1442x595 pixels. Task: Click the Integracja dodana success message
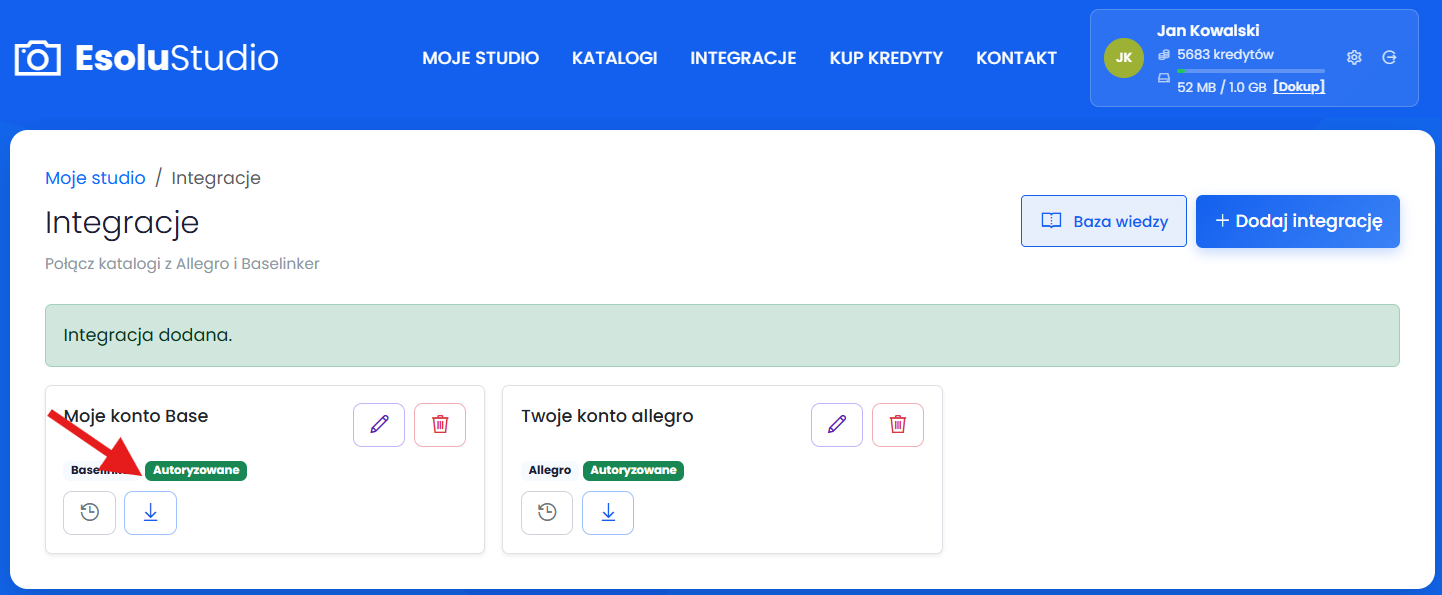pyautogui.click(x=722, y=335)
